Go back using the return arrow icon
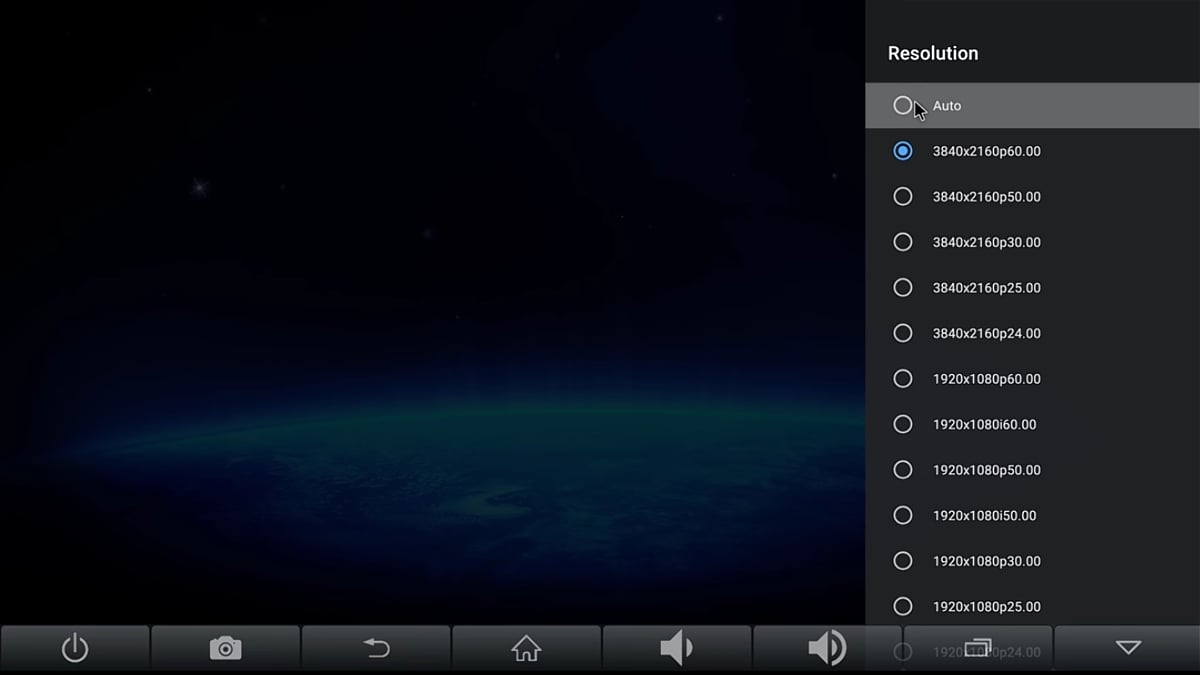Screen dimensions: 1200x675 coord(376,648)
